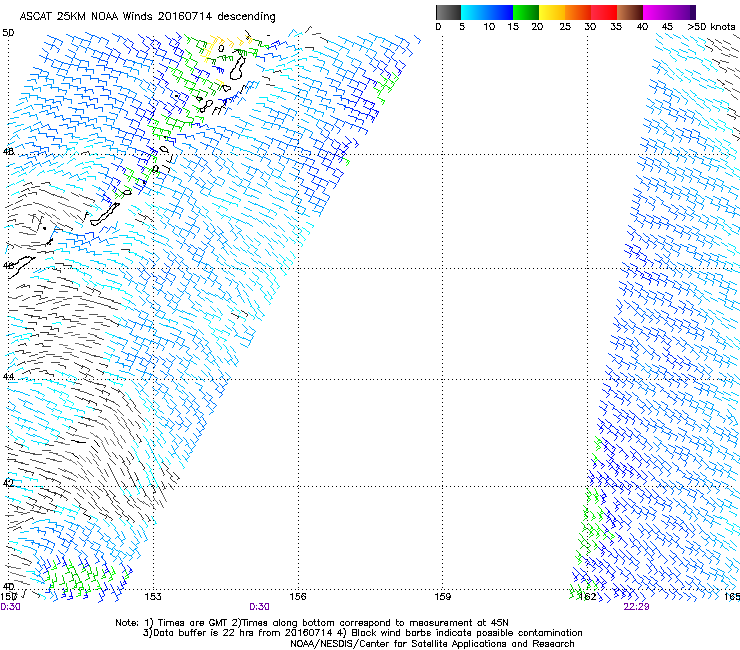Click the purple '0:30' time under longitude 150
The height and width of the screenshot is (650, 740).
[x=10, y=607]
